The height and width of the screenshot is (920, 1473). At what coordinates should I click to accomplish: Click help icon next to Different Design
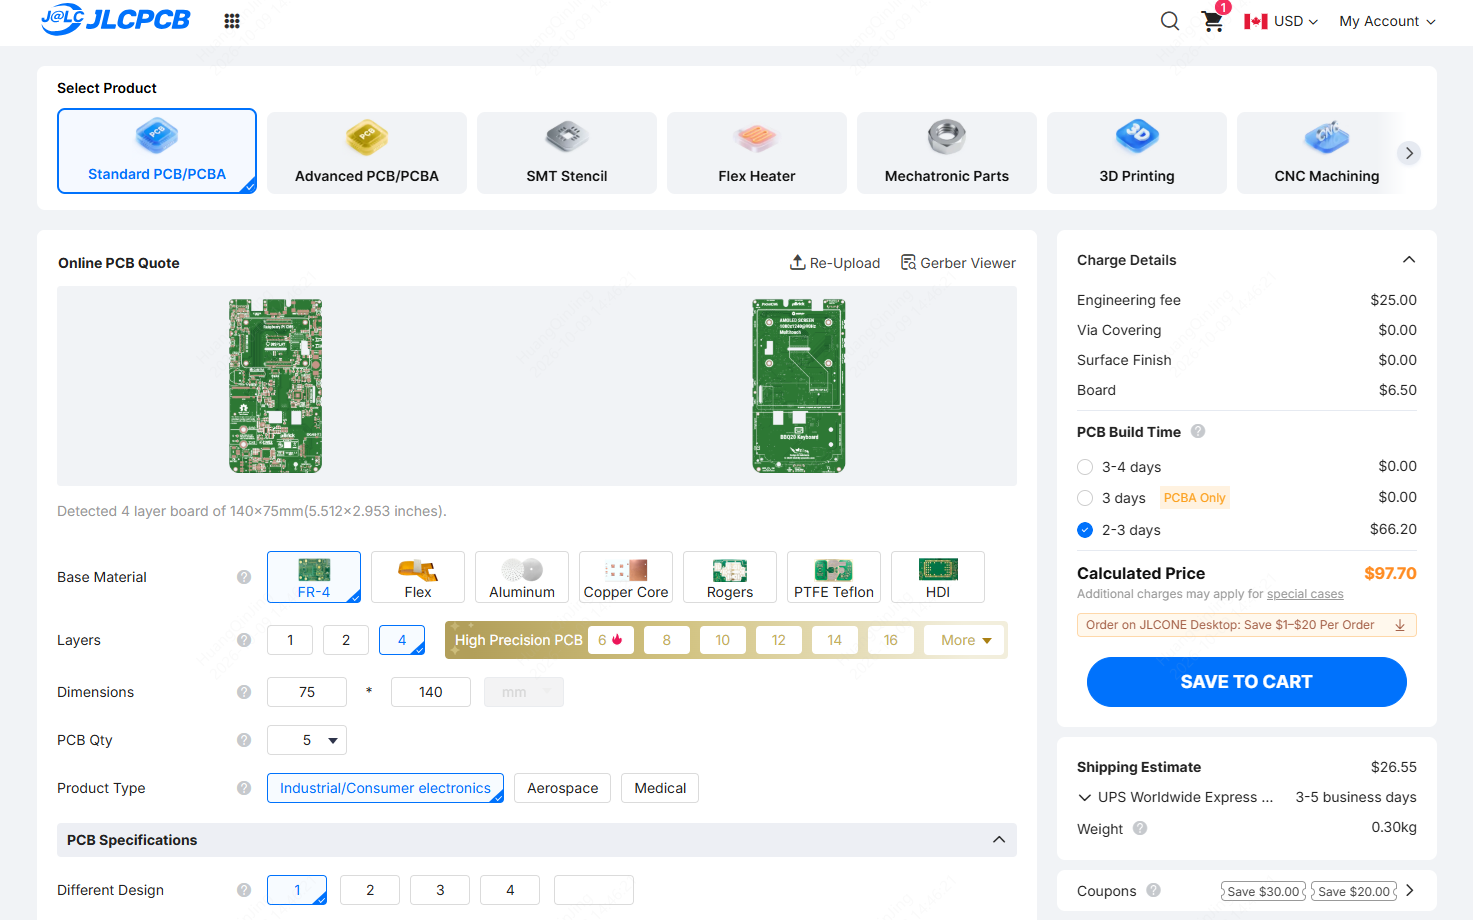244,890
